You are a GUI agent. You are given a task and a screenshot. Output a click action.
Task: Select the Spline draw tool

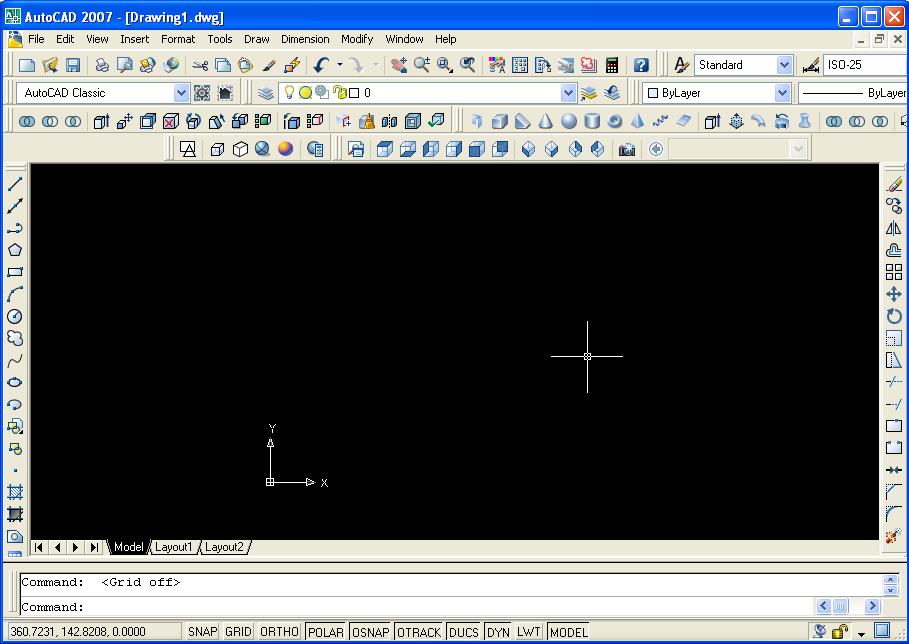tap(14, 360)
